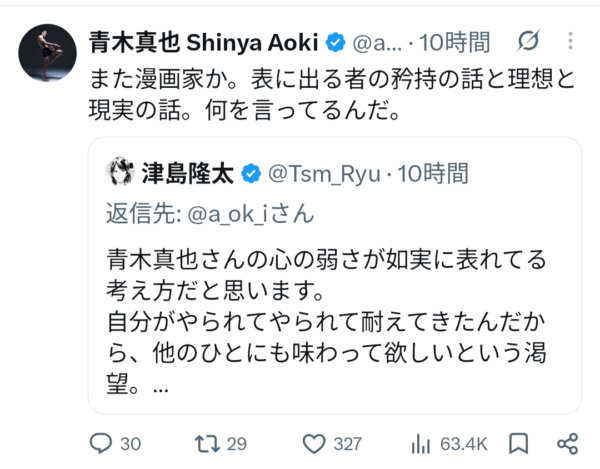Open the truncated @a... handle link
Screen dimensions: 600x469
(x=377, y=43)
